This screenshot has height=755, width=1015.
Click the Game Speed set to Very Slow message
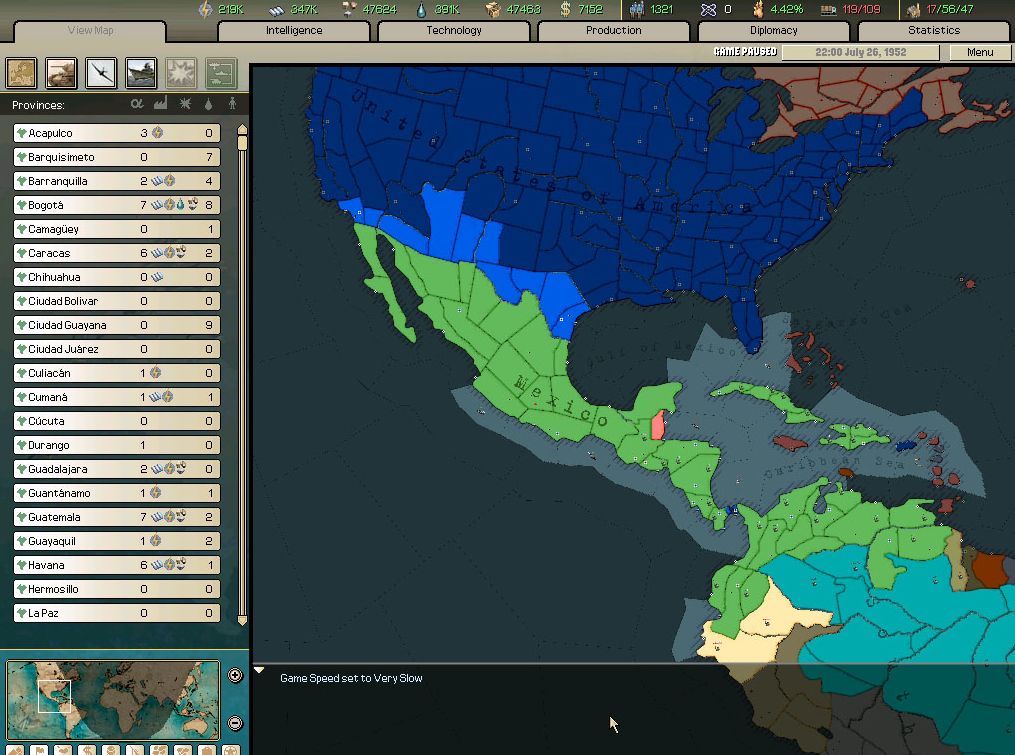coord(351,678)
